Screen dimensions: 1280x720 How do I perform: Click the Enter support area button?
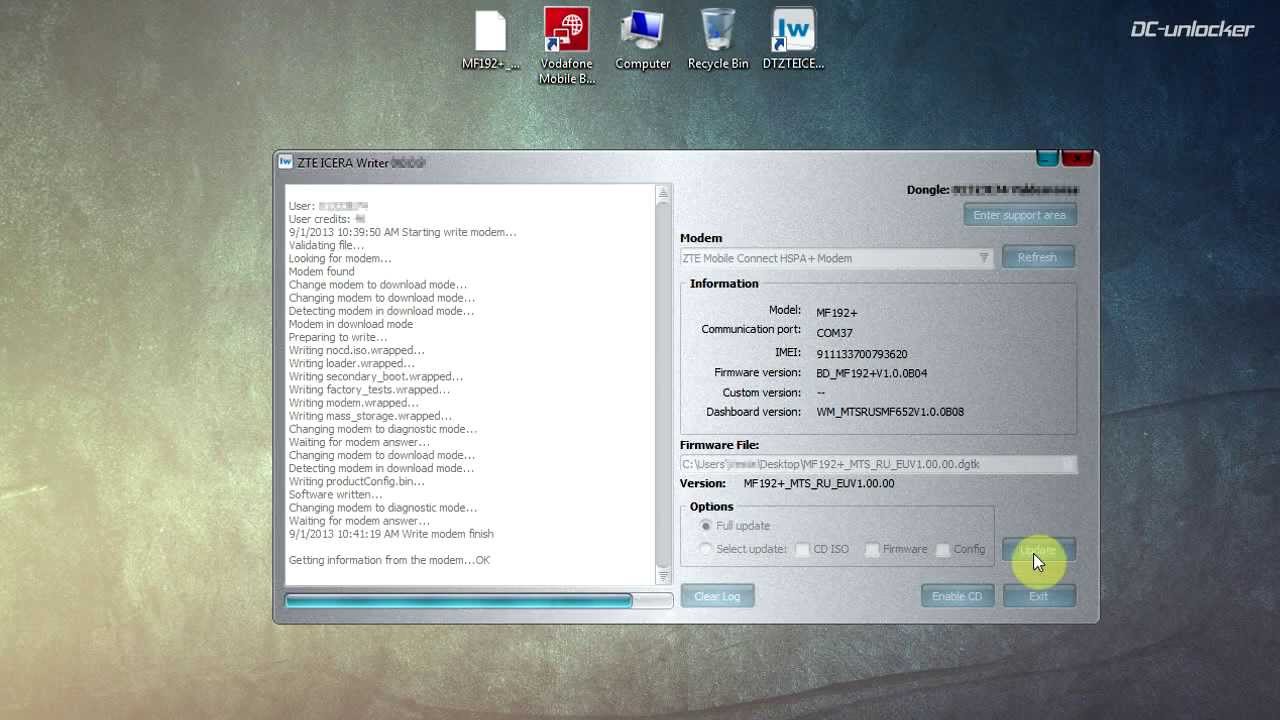(x=1019, y=215)
